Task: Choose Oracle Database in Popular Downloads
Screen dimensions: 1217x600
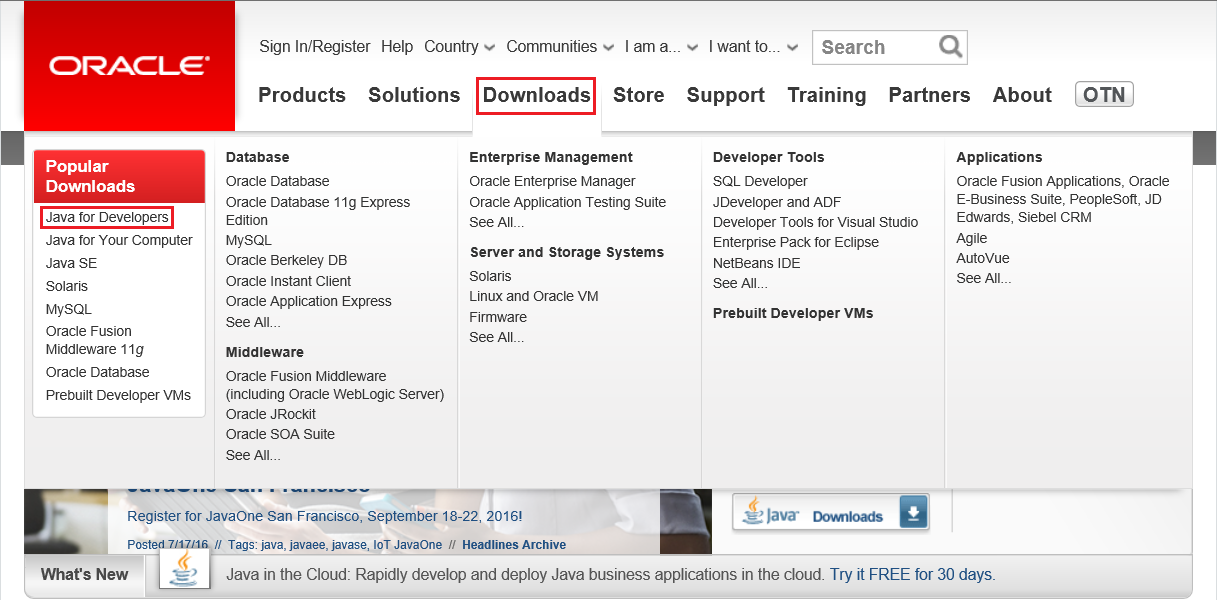Action: tap(98, 372)
